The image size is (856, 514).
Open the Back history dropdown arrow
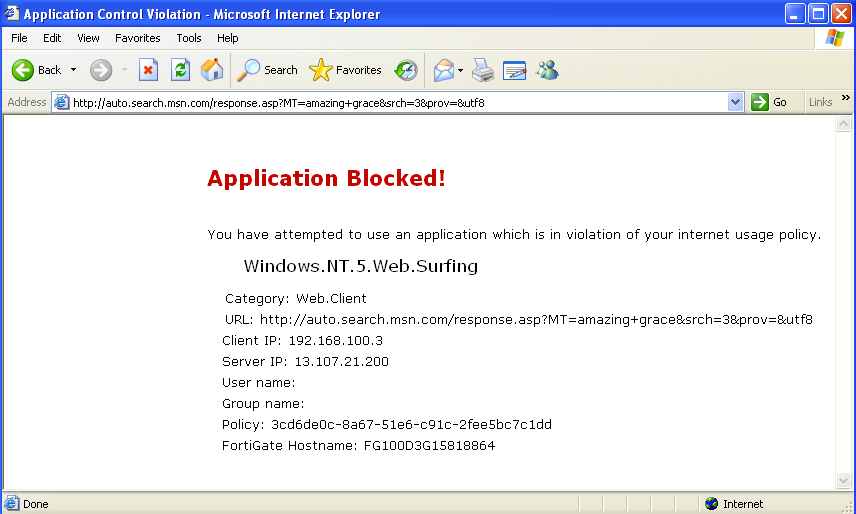click(73, 70)
